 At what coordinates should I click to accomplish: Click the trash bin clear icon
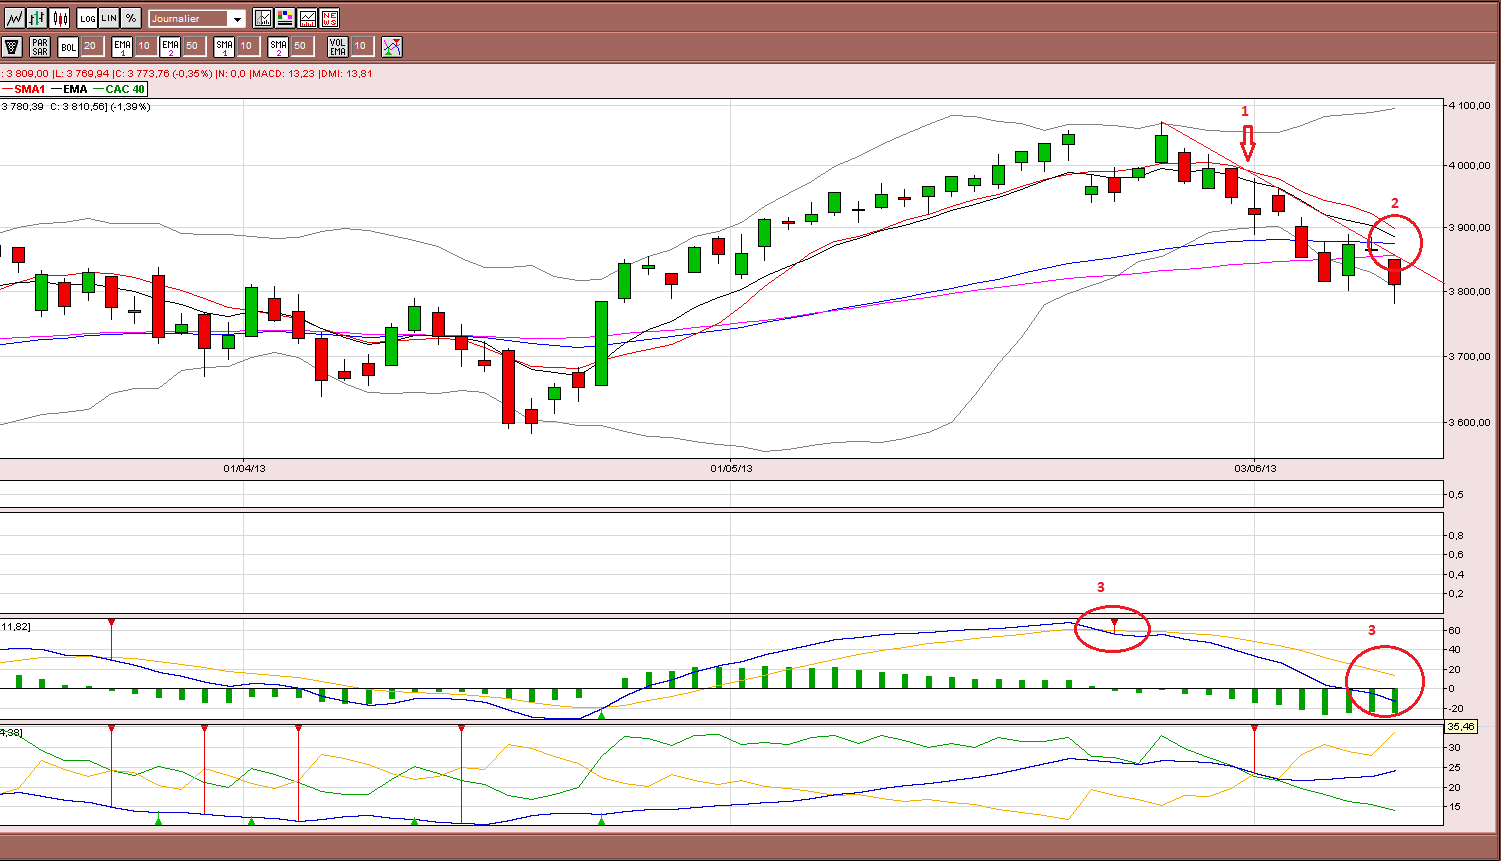tap(12, 46)
